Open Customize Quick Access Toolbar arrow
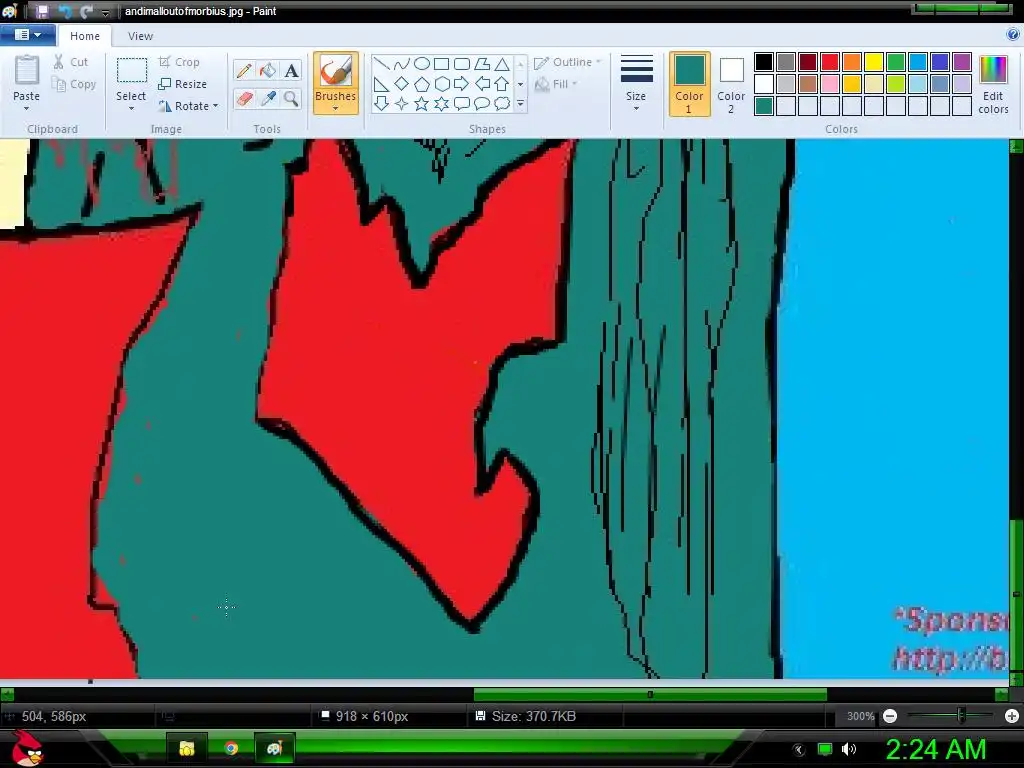 point(105,12)
